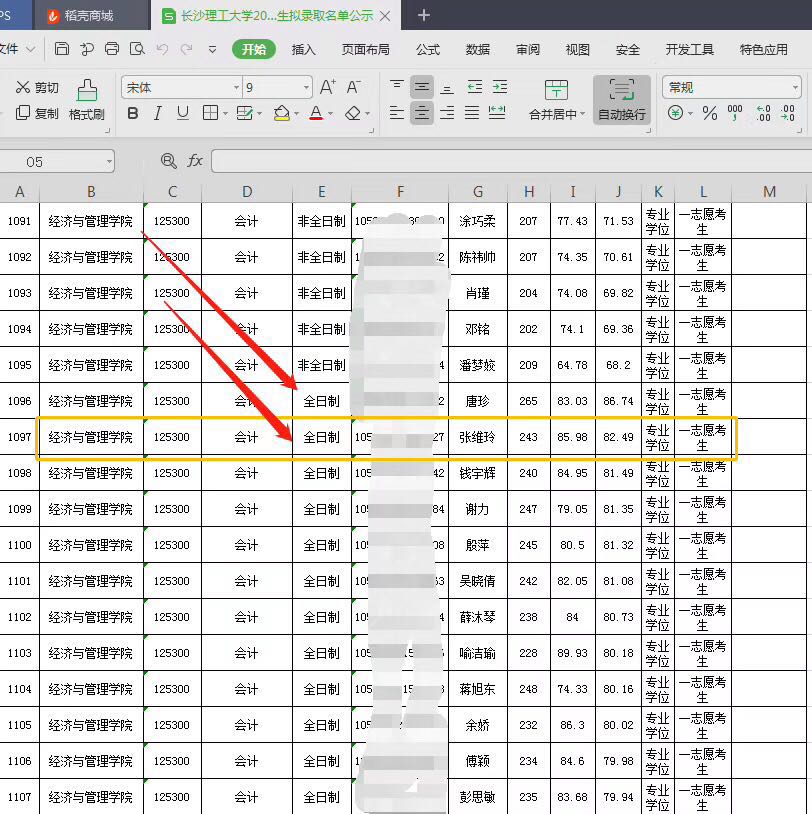Click the new tab plus button
Viewport: 812px width, 814px height.
pos(424,15)
